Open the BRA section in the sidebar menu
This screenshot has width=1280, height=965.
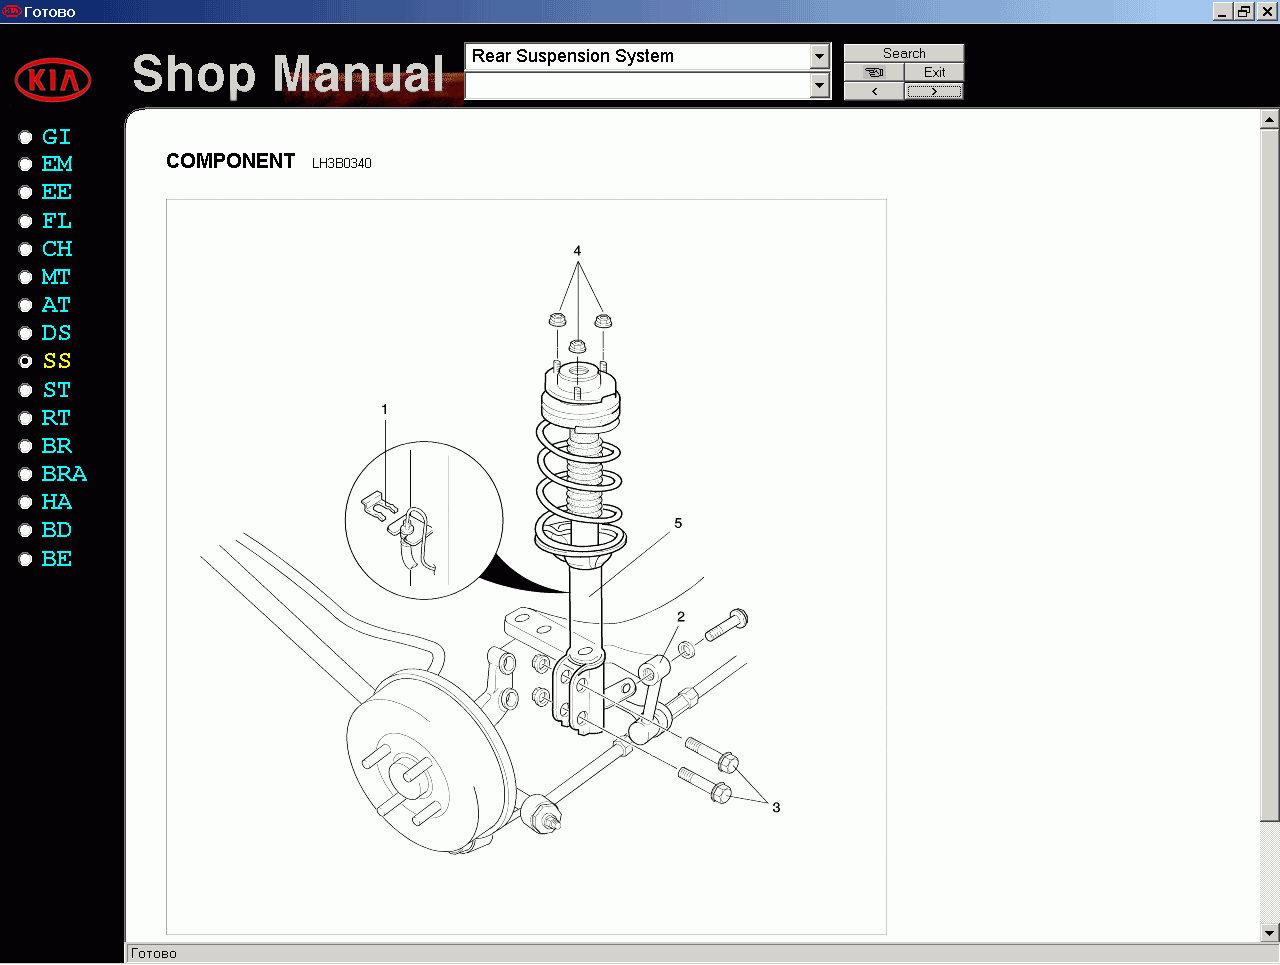point(64,474)
